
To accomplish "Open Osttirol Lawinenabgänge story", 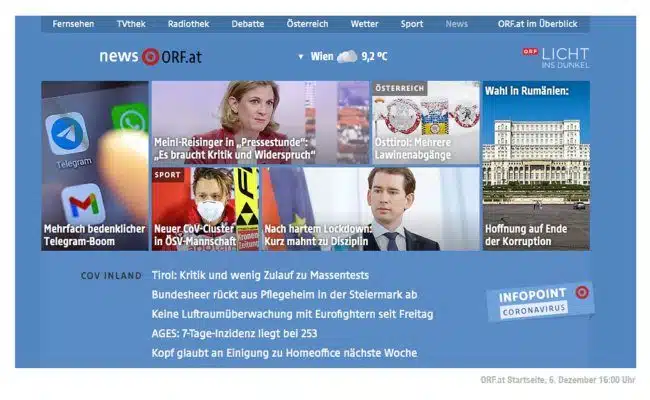I will (x=426, y=123).
